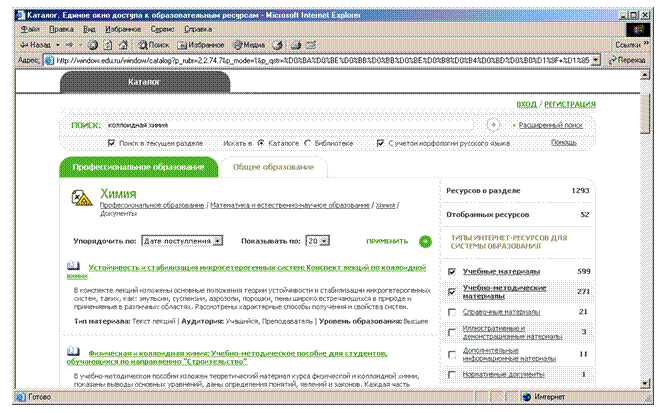Check Иллюстративные и демонстрационные материалы checkbox
Screen dimensions: 666x413
point(452,332)
